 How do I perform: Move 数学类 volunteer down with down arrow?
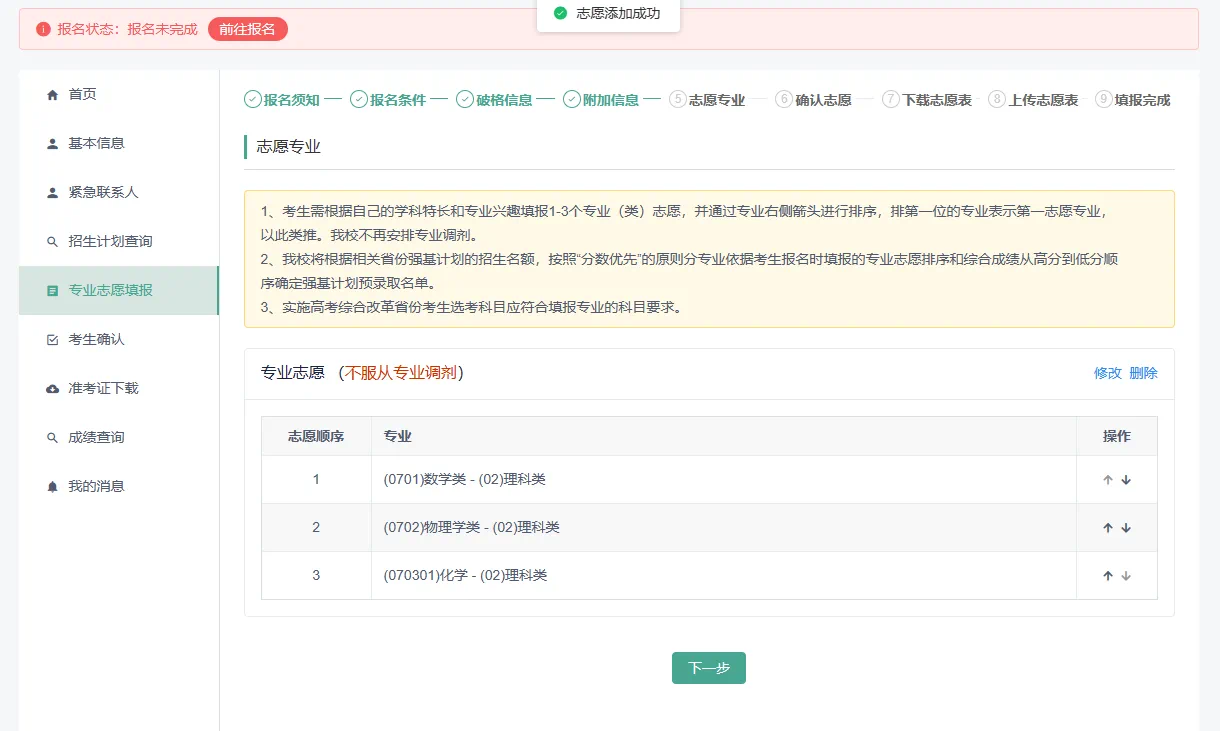click(1126, 479)
